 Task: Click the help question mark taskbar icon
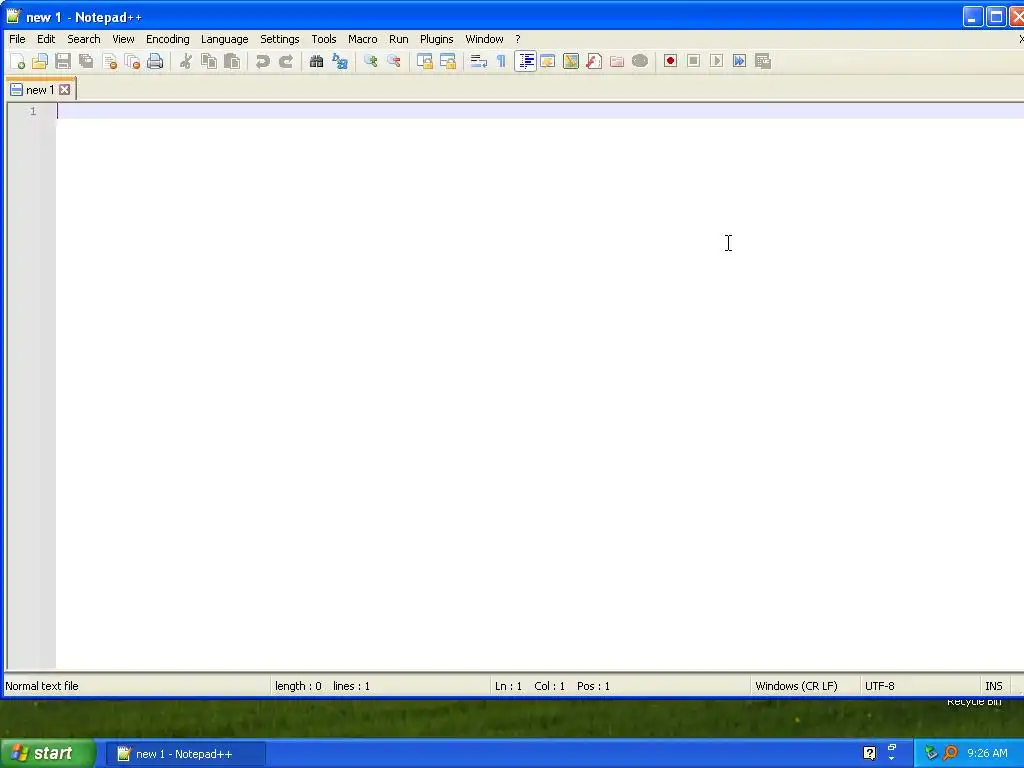(x=869, y=753)
